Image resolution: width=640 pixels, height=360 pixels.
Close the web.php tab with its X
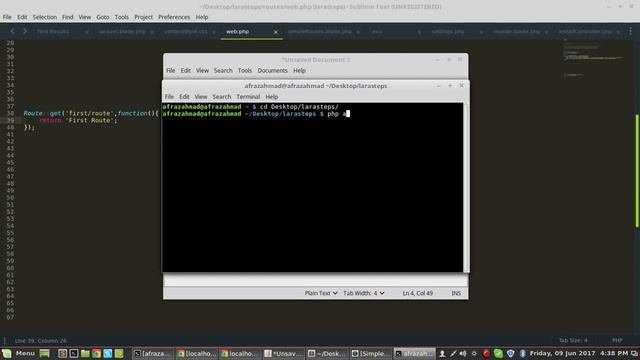point(276,32)
